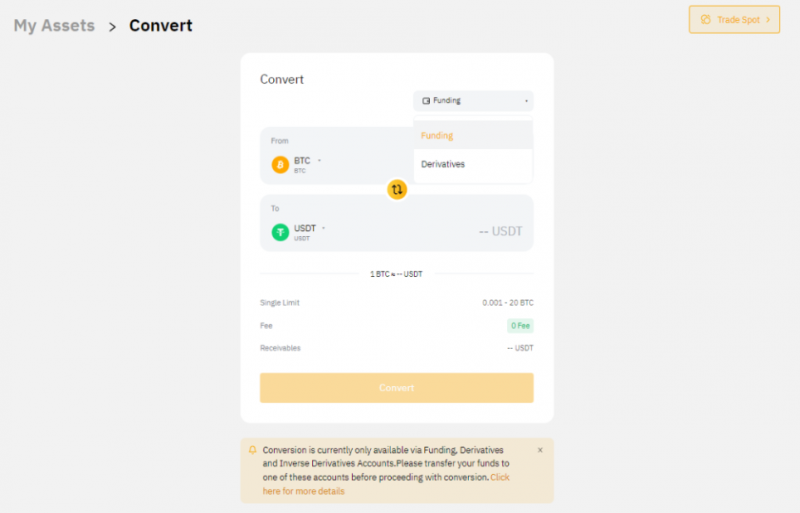Click the green USDT coin icon

[280, 232]
